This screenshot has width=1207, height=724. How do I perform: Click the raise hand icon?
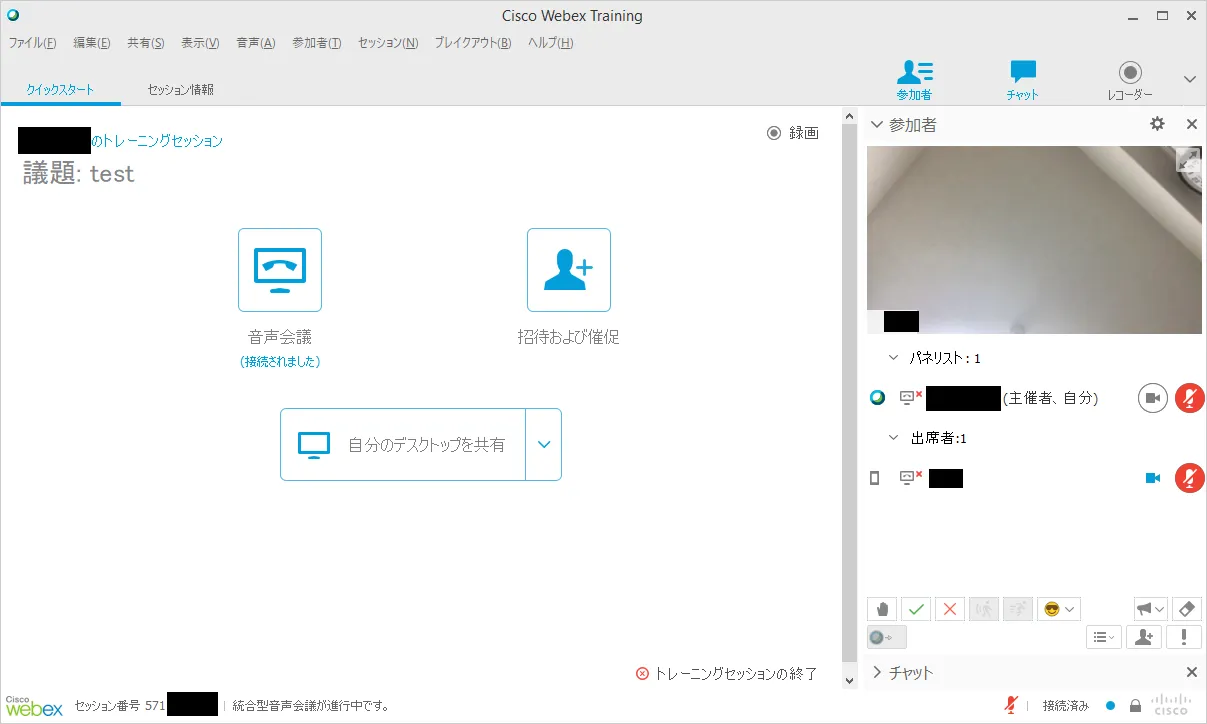[x=882, y=609]
